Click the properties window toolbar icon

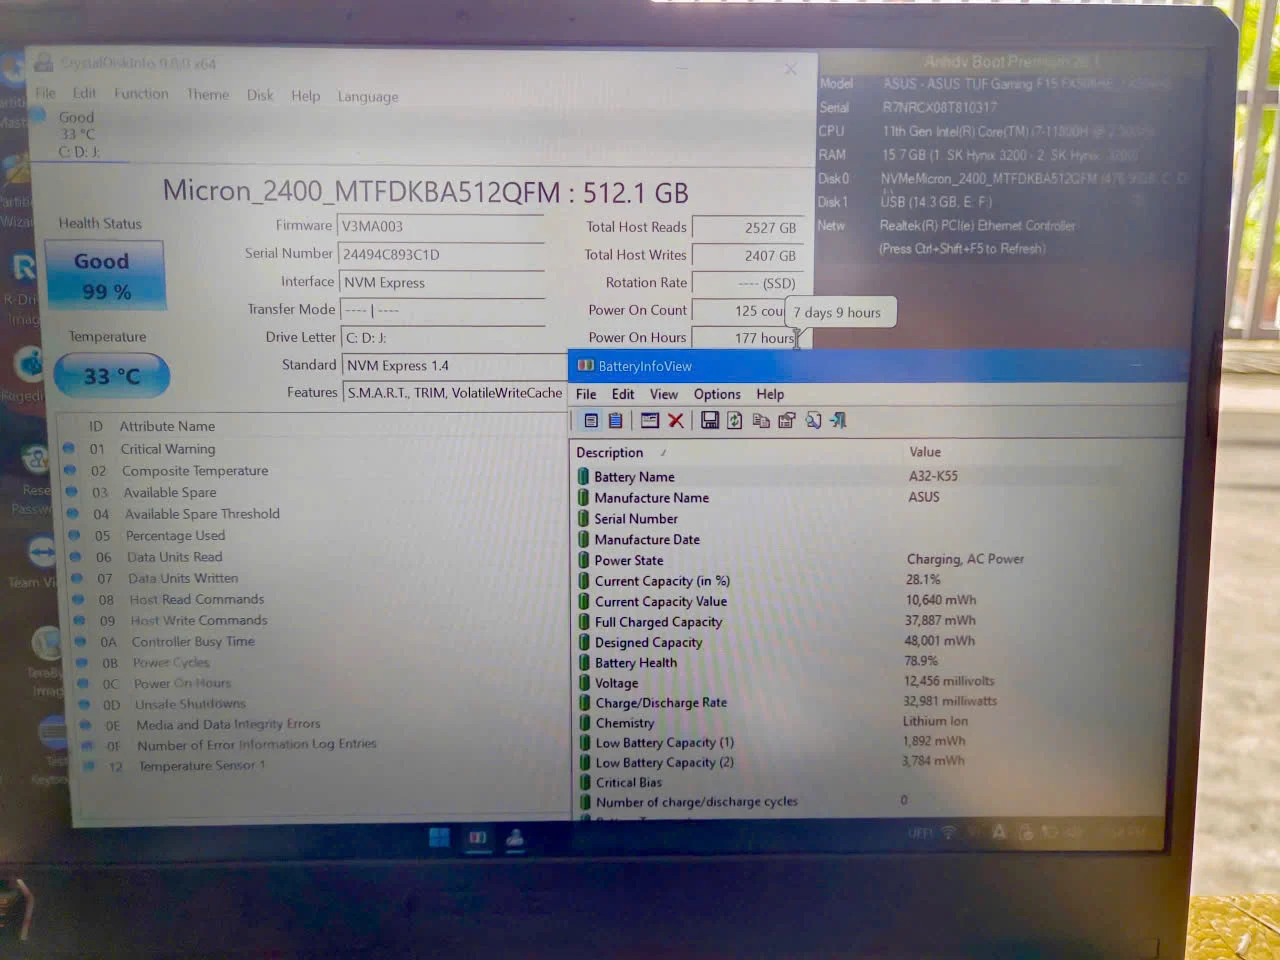pyautogui.click(x=650, y=421)
